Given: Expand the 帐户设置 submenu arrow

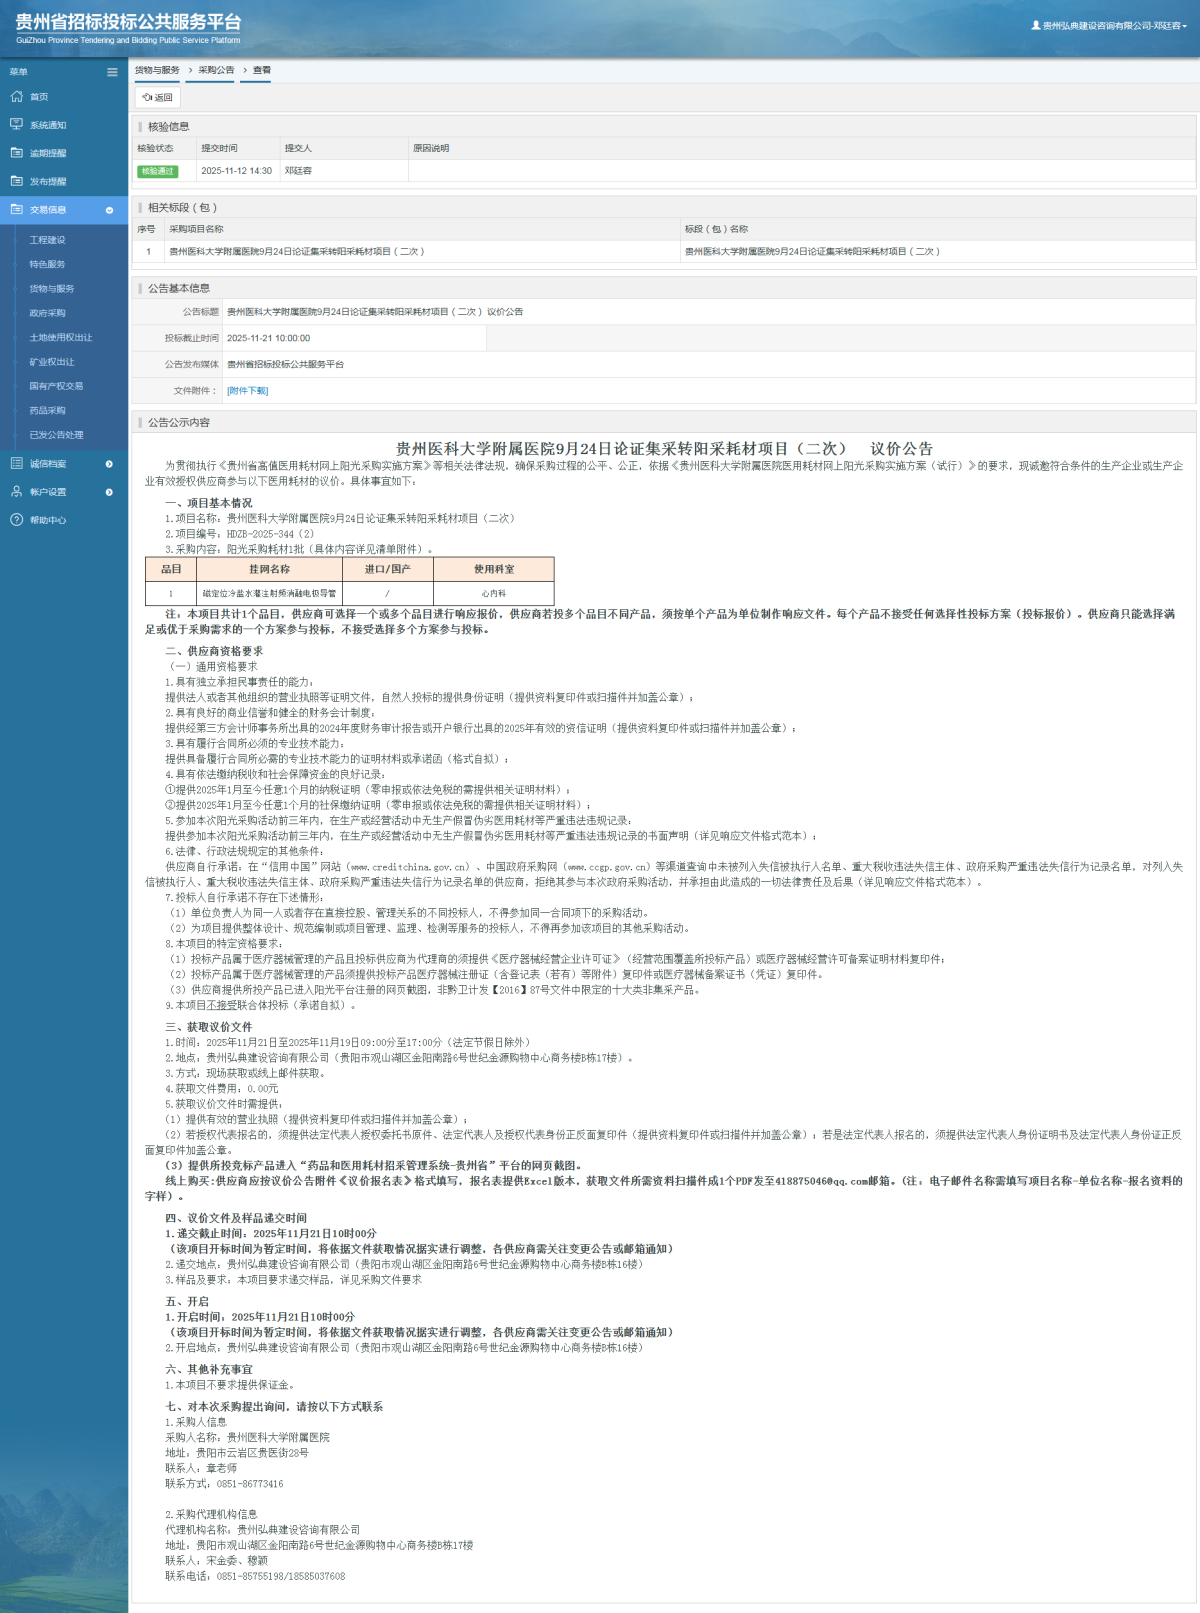Looking at the screenshot, I should (109, 492).
